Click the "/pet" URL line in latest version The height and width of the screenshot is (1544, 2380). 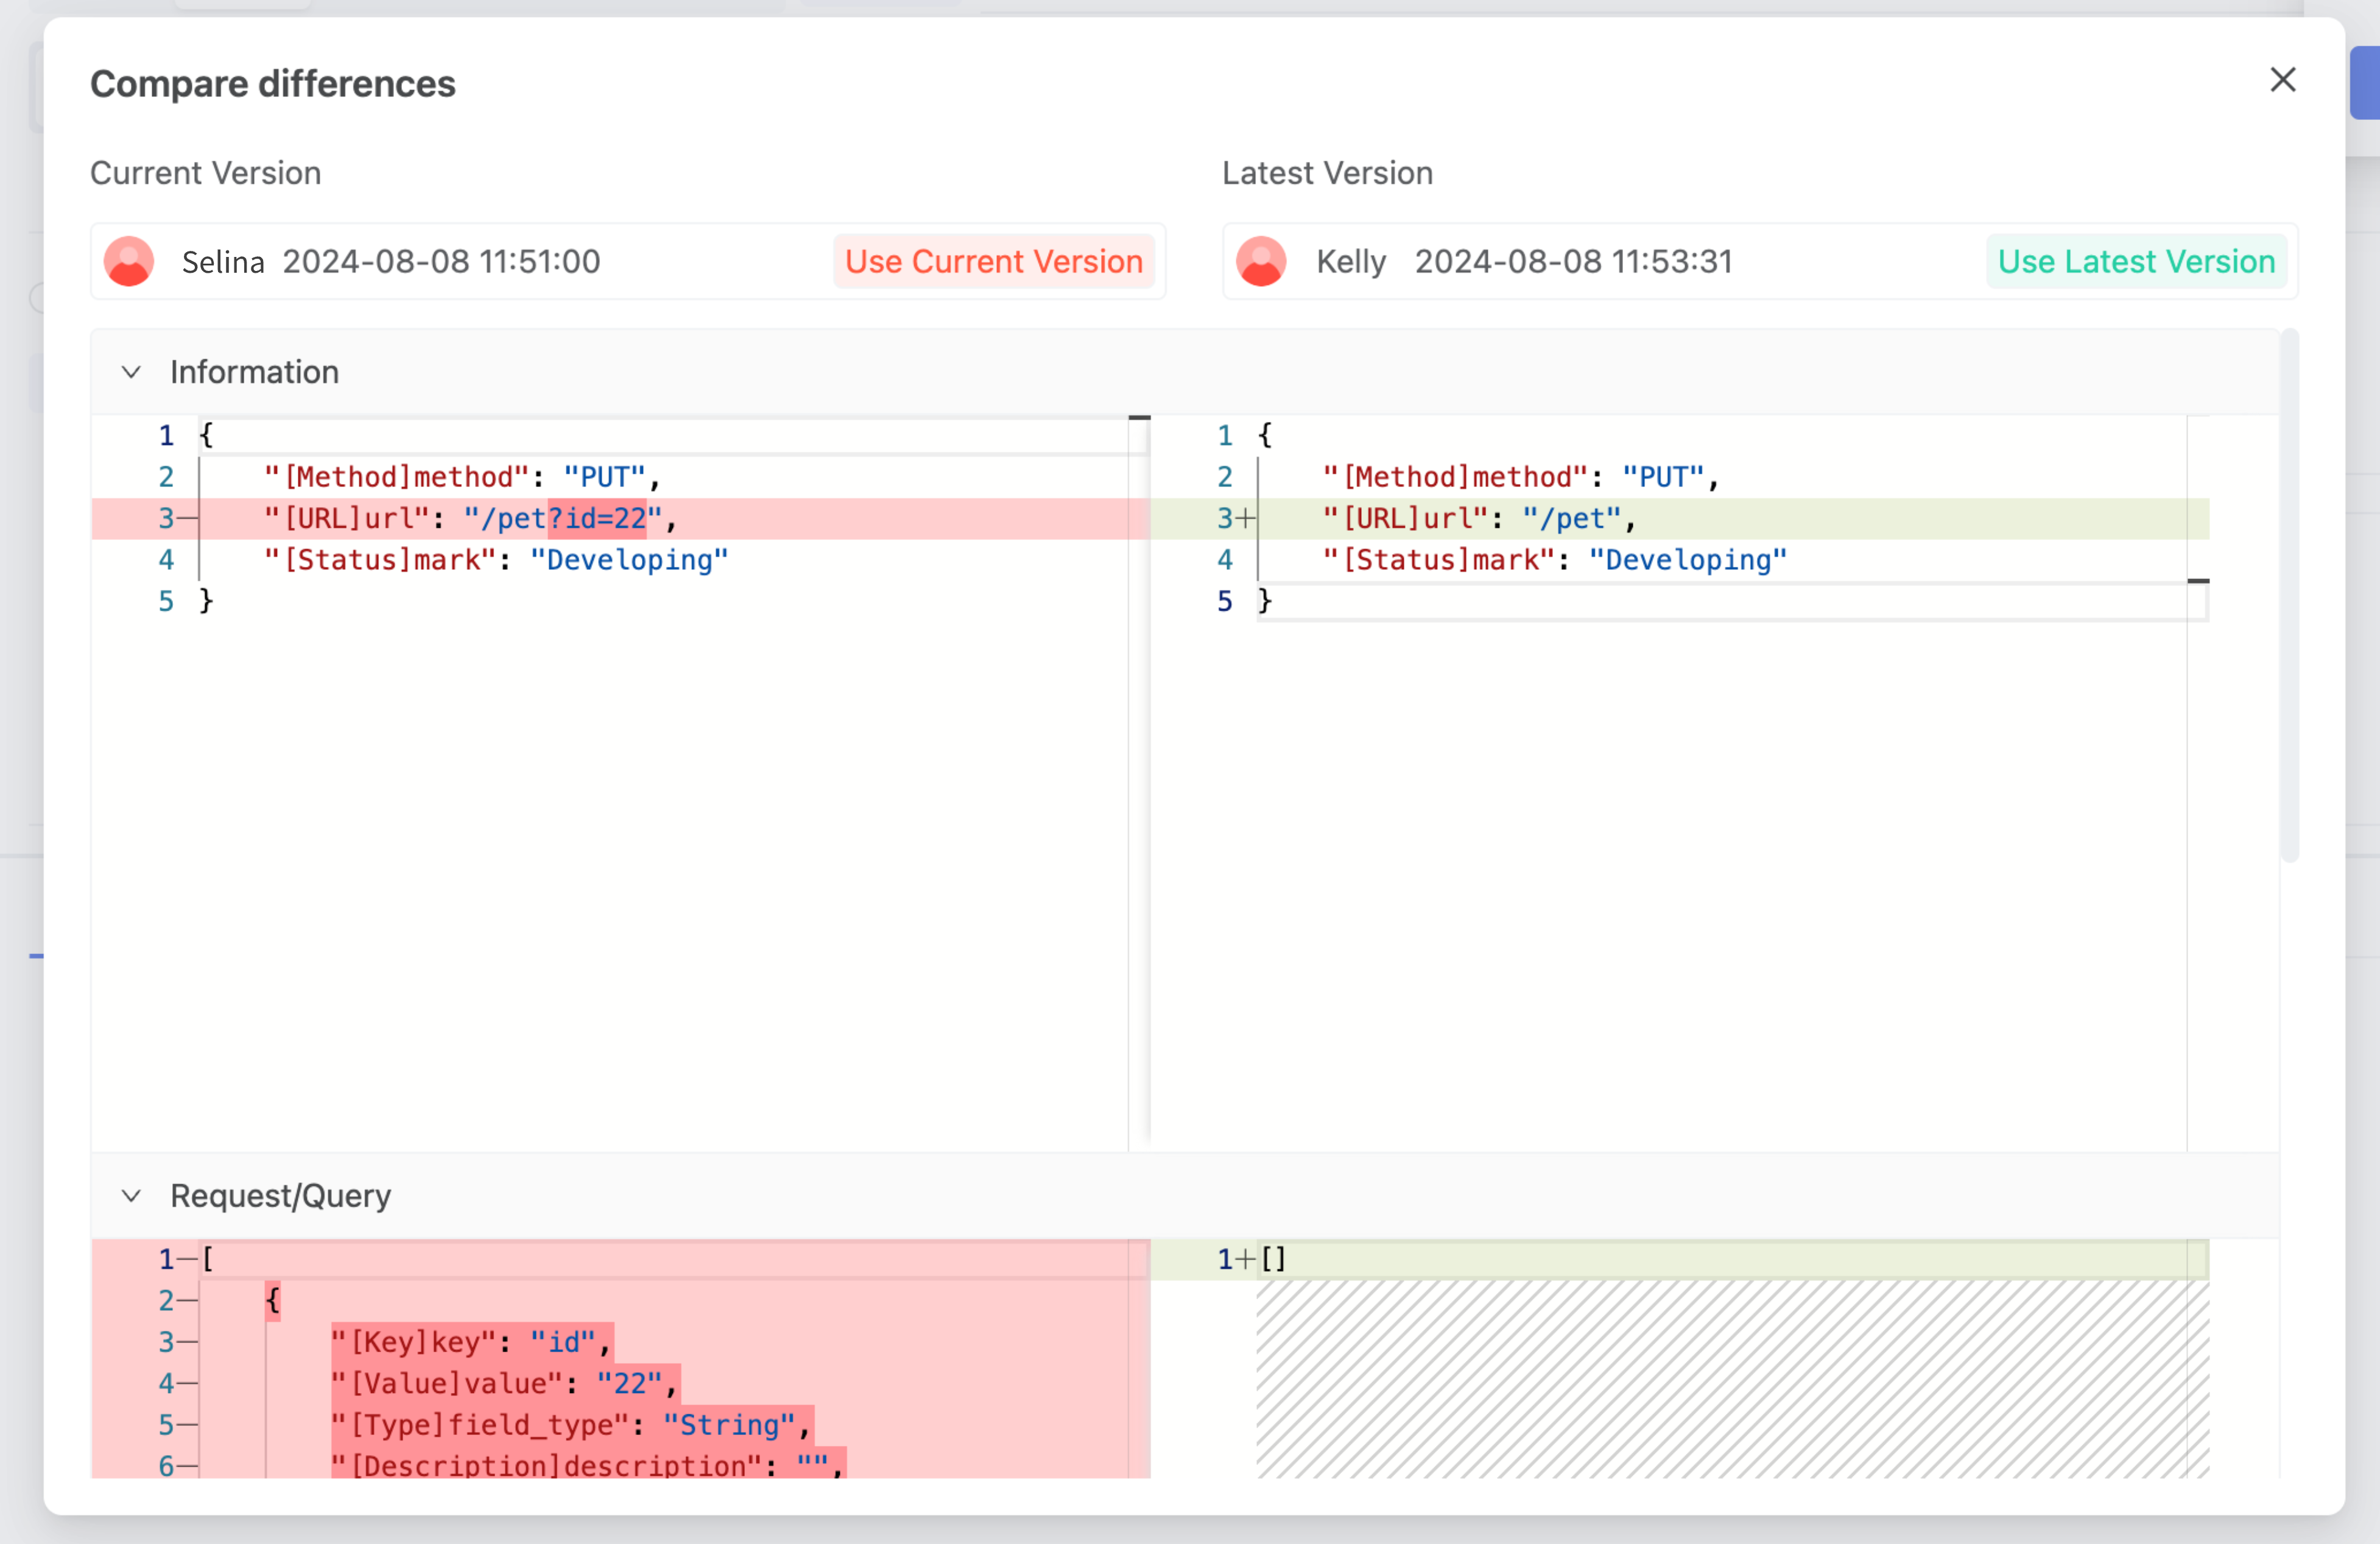[x=1679, y=519]
